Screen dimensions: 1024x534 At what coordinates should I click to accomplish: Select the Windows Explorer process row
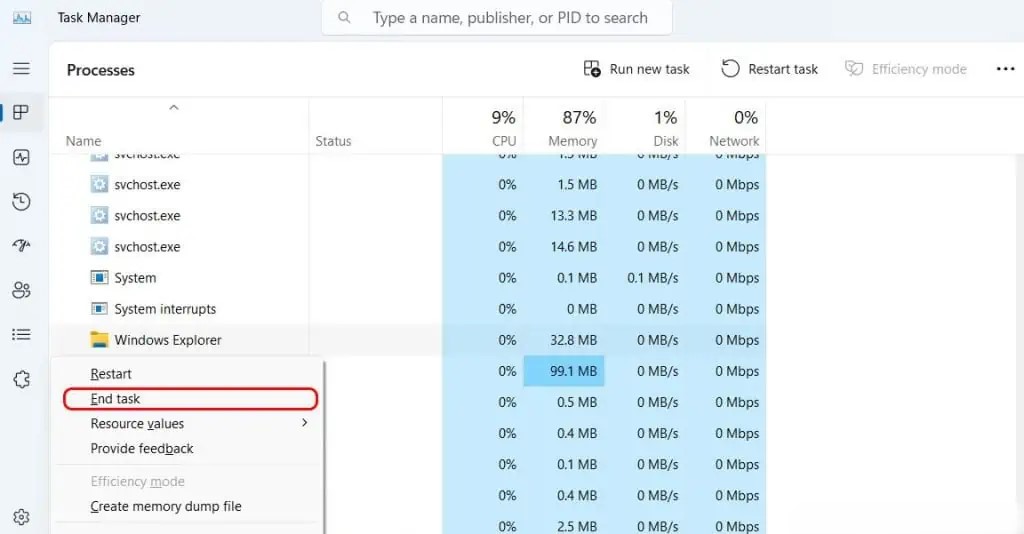point(408,340)
